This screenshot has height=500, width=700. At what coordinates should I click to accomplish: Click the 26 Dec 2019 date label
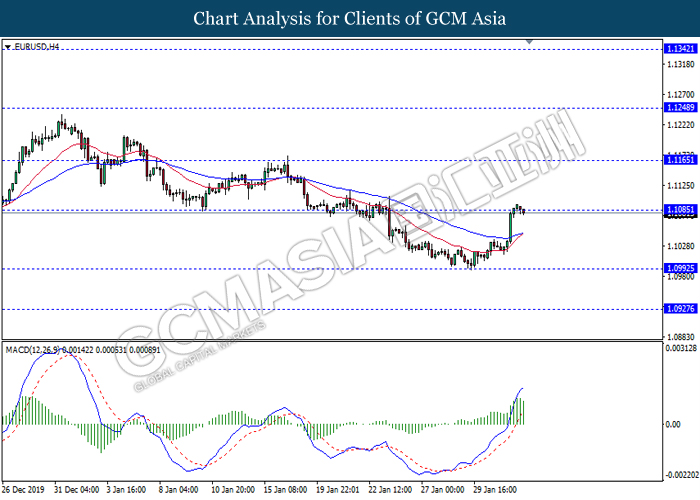(x=23, y=490)
